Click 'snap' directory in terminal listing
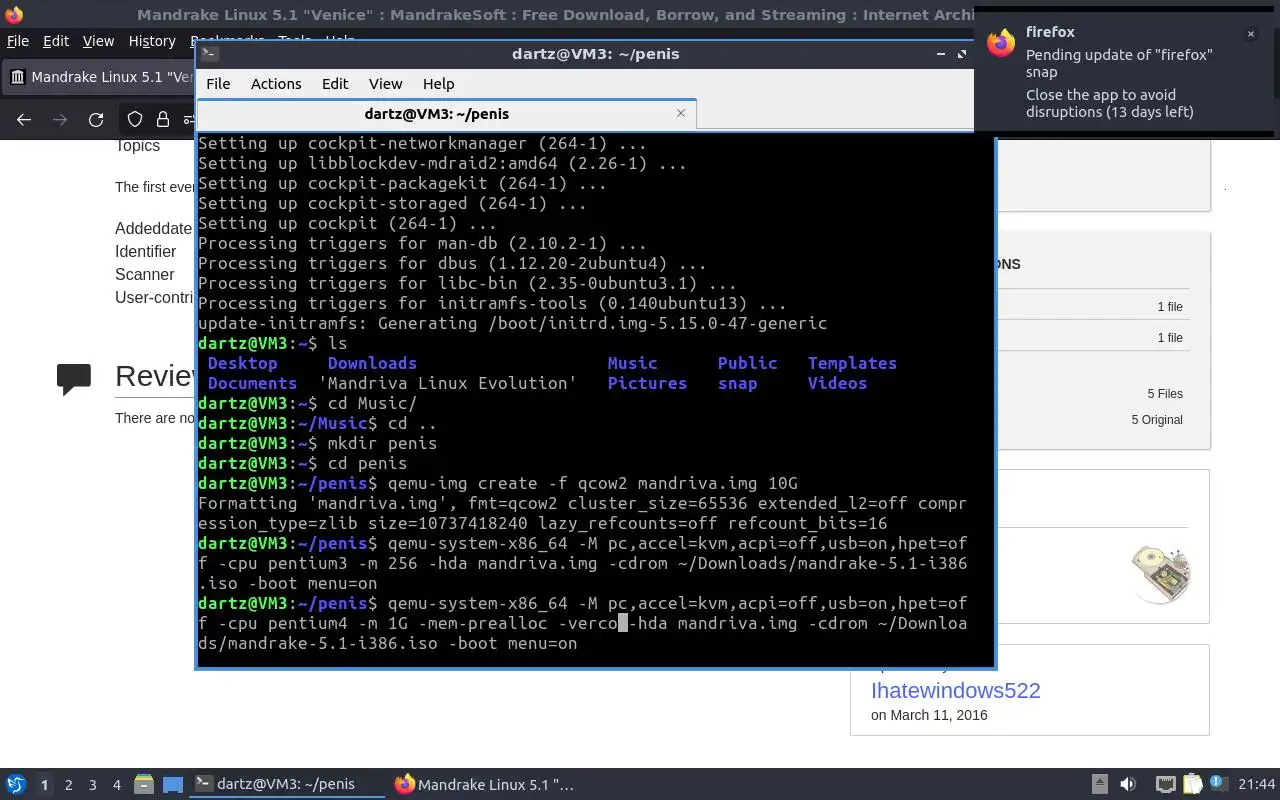 737,383
